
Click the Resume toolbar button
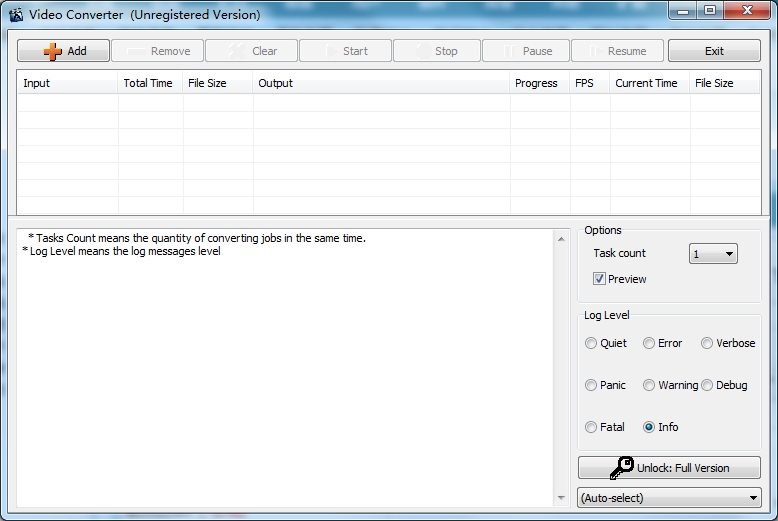point(617,51)
